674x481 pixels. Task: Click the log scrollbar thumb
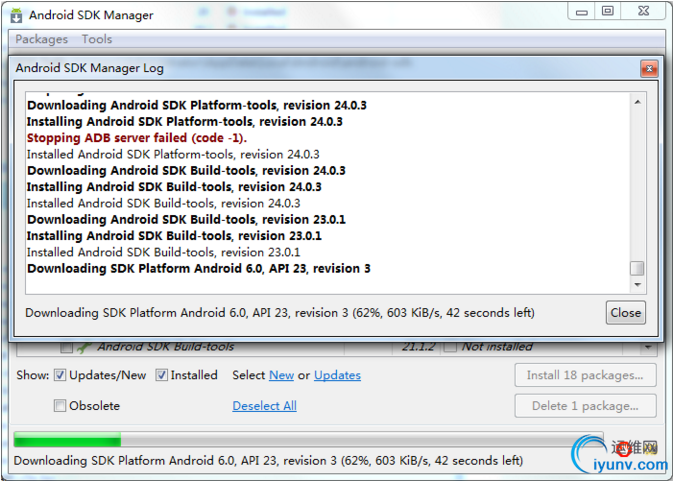(x=637, y=268)
